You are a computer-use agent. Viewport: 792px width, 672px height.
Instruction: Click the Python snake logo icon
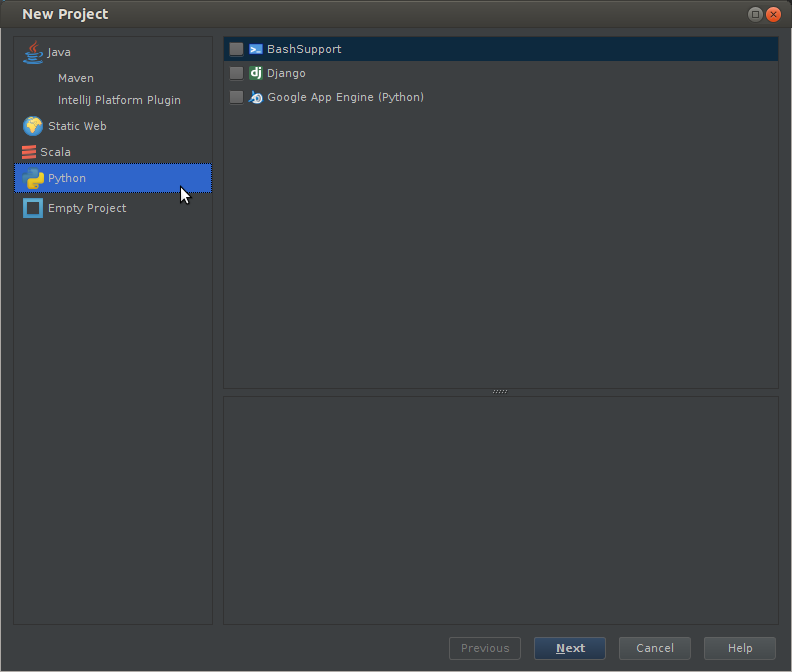coord(33,178)
